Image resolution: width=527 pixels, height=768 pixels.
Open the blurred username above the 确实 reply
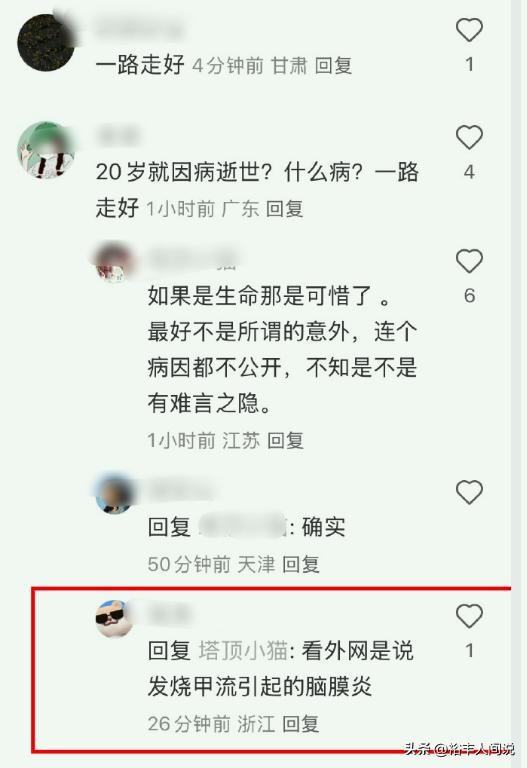tap(180, 490)
